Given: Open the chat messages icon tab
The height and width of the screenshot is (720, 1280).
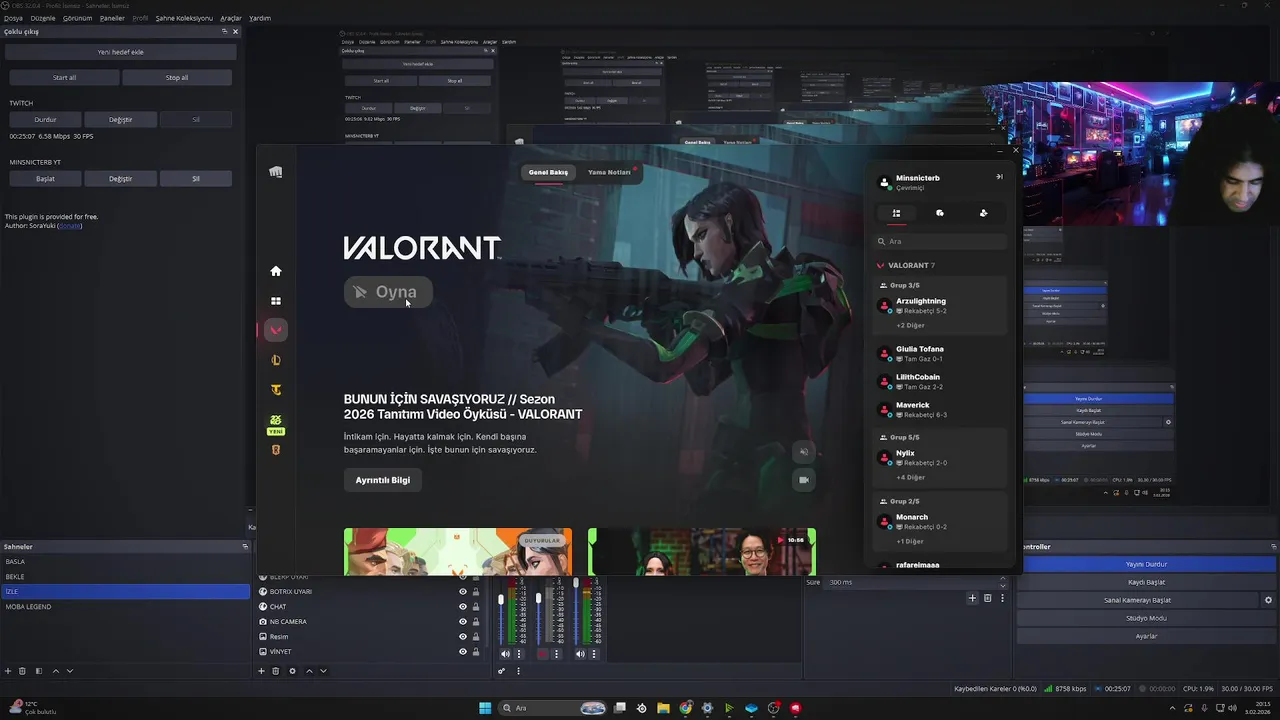Looking at the screenshot, I should tap(940, 213).
